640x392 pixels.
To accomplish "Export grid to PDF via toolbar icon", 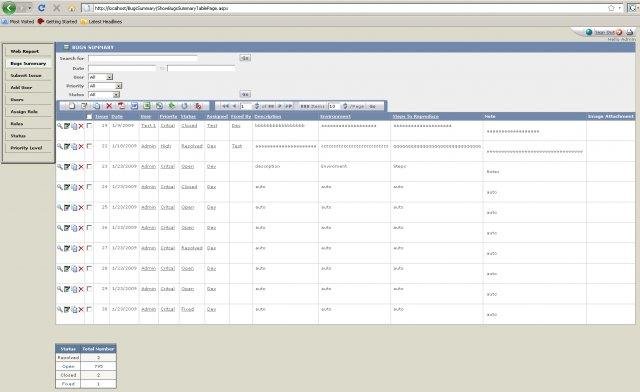I will point(122,106).
